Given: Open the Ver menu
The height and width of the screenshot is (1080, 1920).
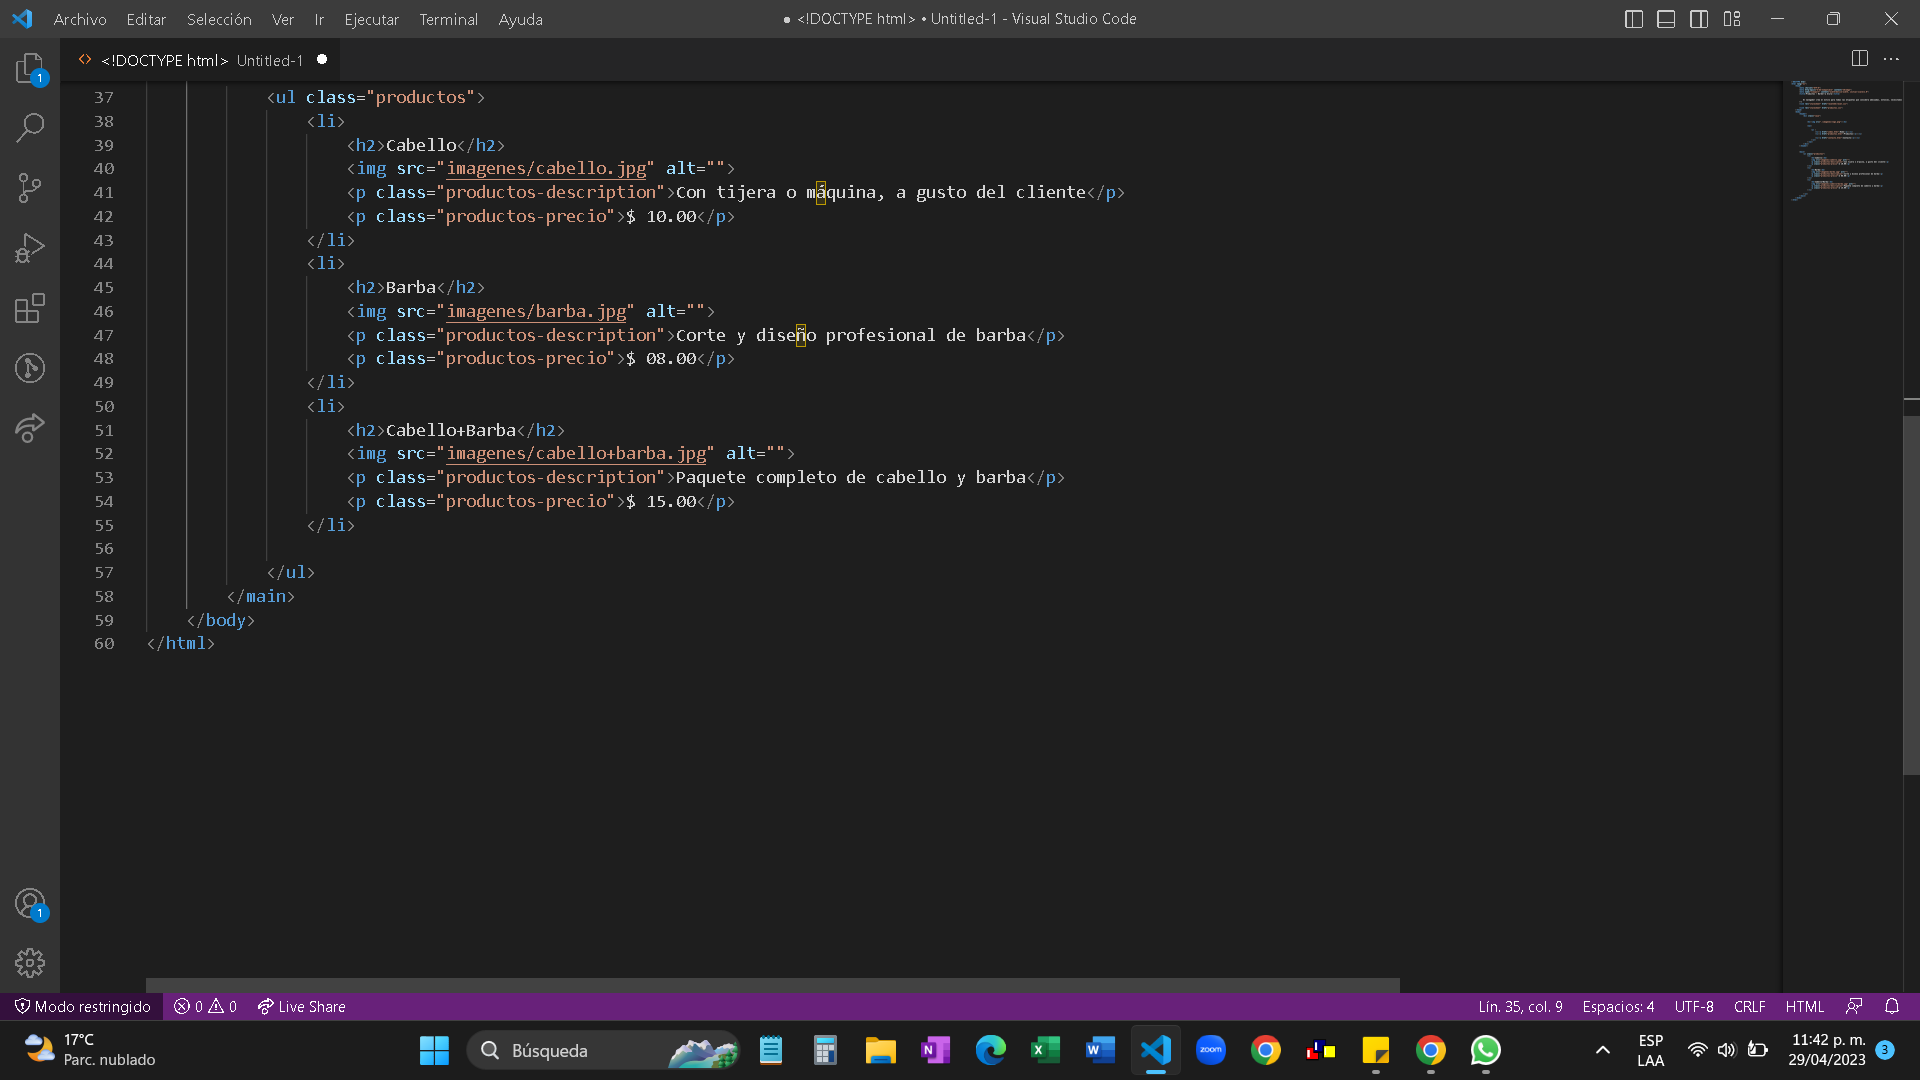Looking at the screenshot, I should 283,19.
